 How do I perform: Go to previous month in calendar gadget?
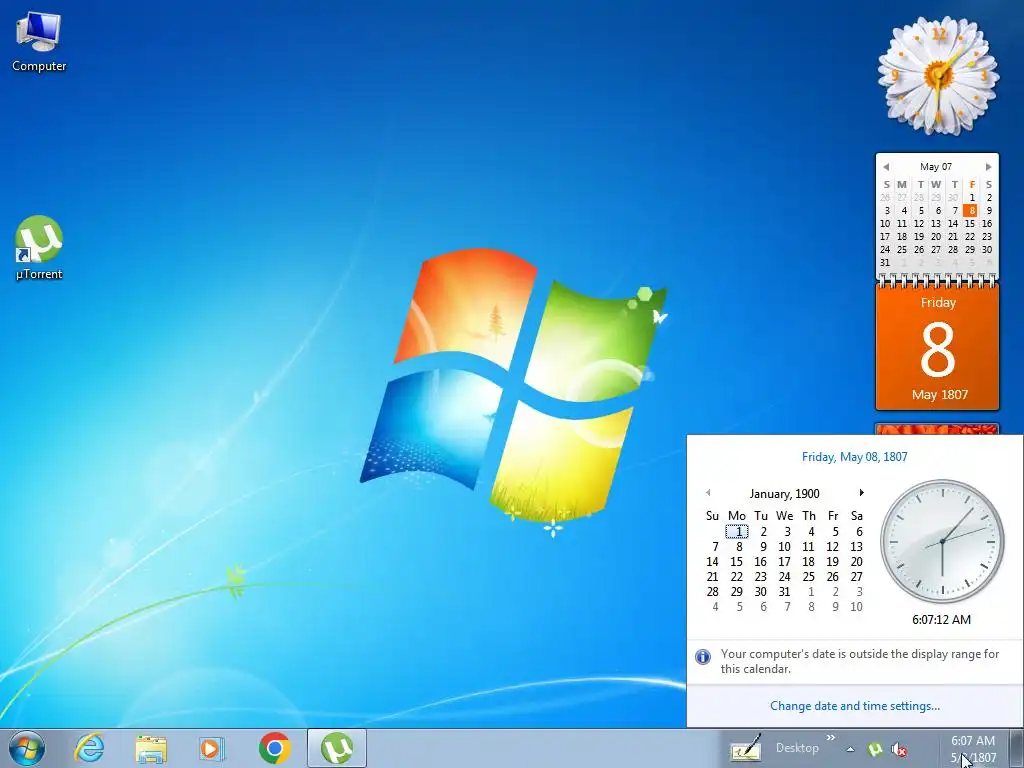coord(886,167)
